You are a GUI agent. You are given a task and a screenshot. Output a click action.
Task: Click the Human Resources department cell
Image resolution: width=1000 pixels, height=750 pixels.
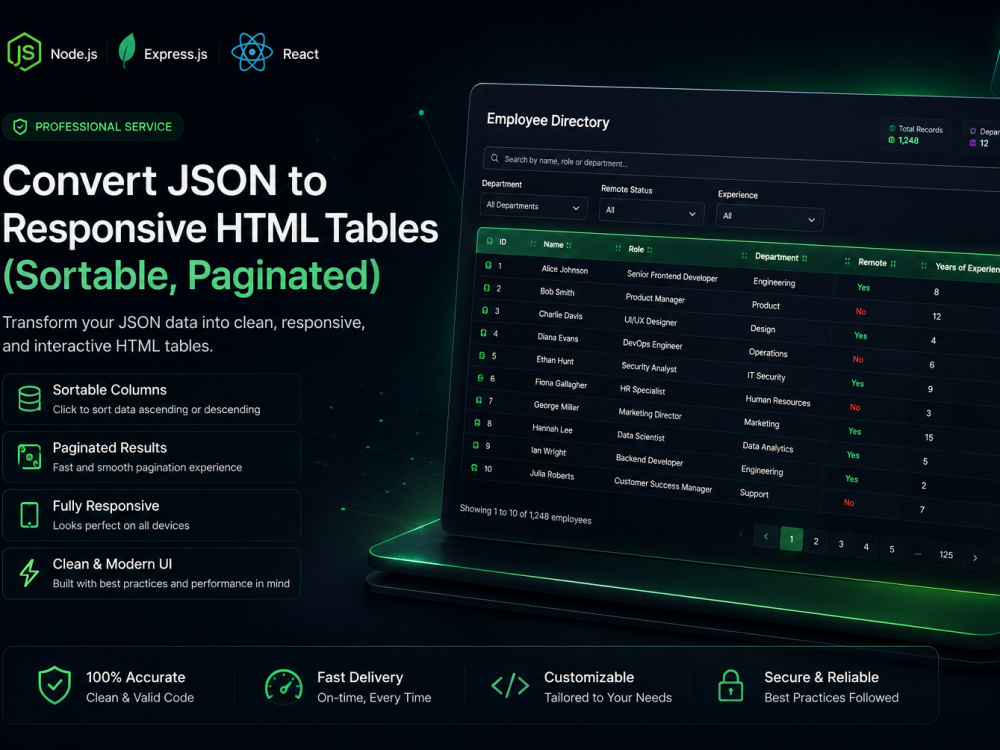tap(777, 401)
